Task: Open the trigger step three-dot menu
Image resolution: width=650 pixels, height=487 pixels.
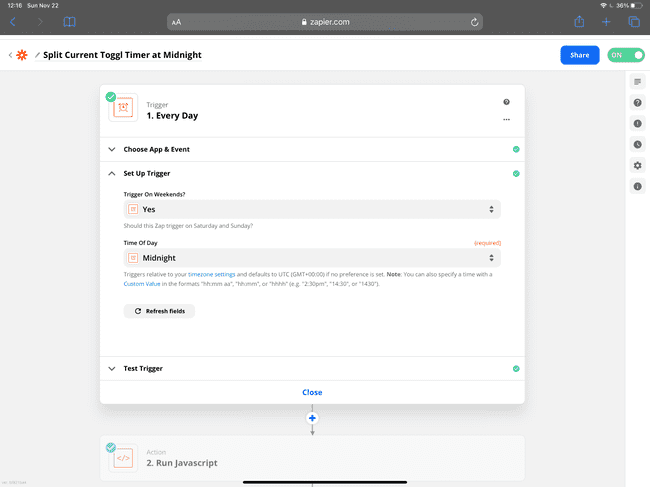Action: click(507, 119)
